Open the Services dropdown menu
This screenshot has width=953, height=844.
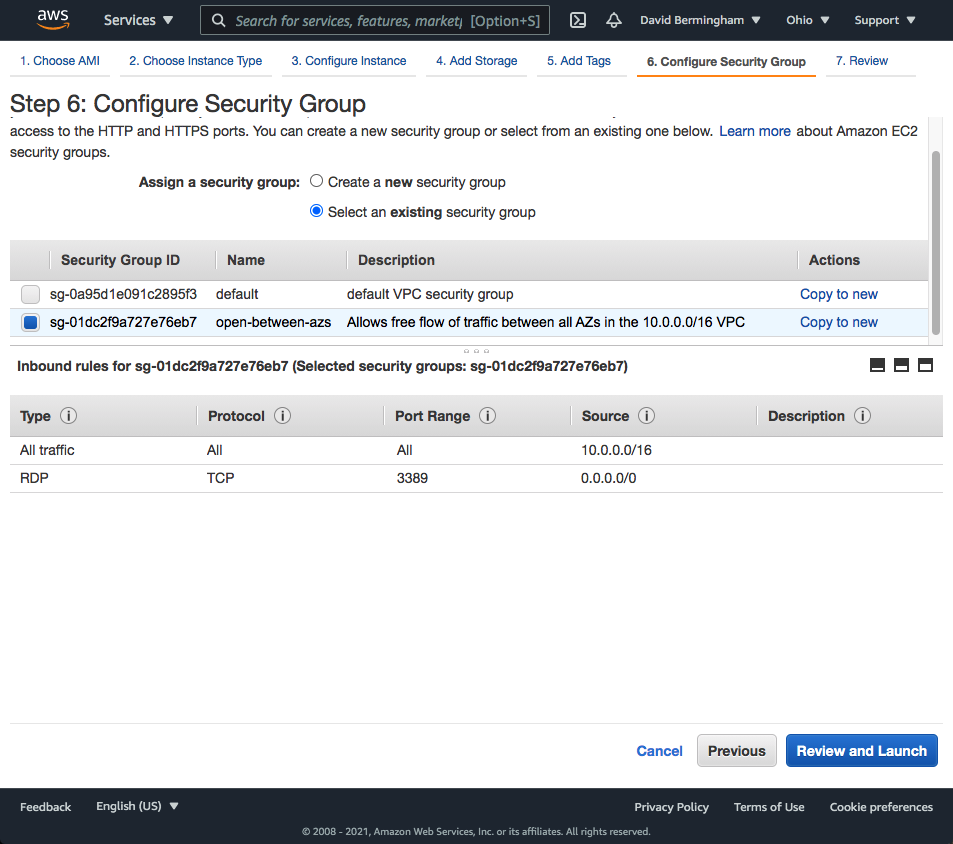point(138,20)
